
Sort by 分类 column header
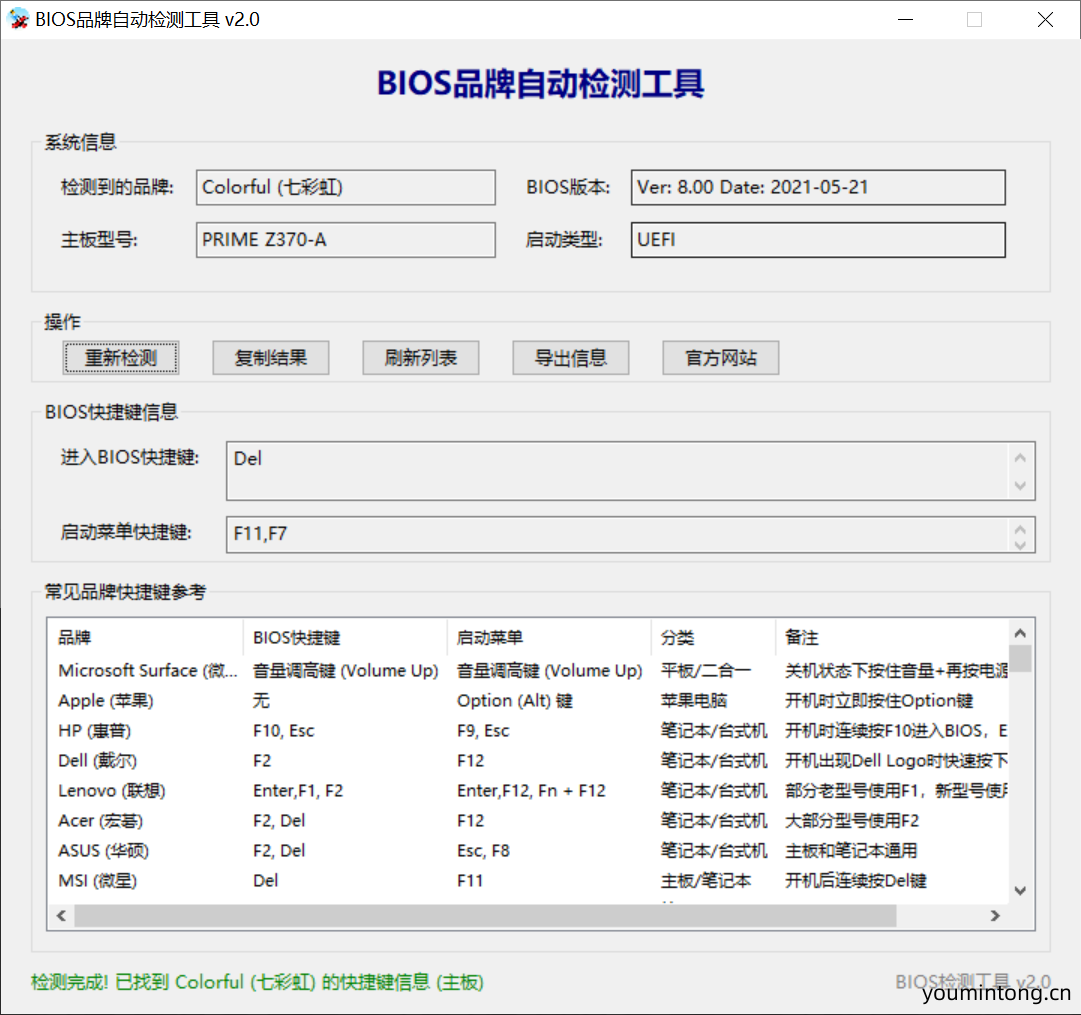(714, 638)
